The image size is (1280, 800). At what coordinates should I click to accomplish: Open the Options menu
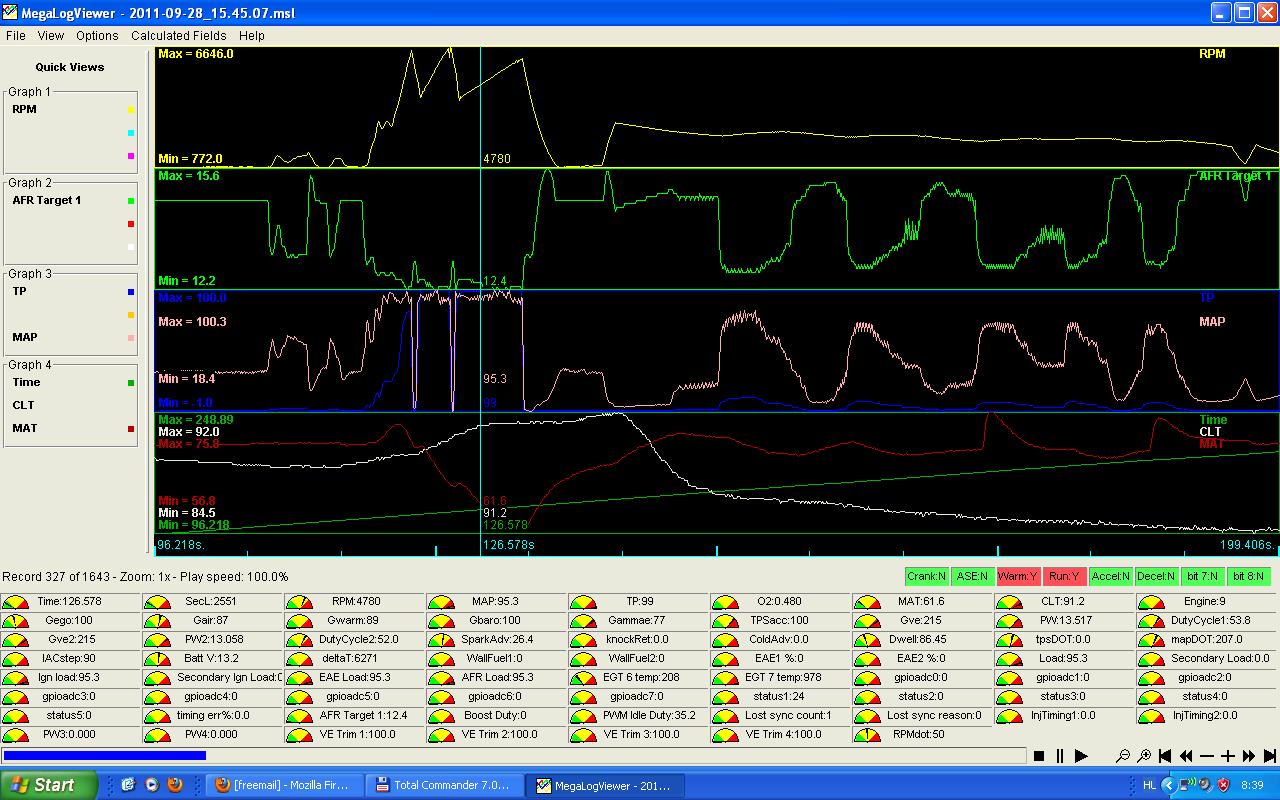[97, 35]
